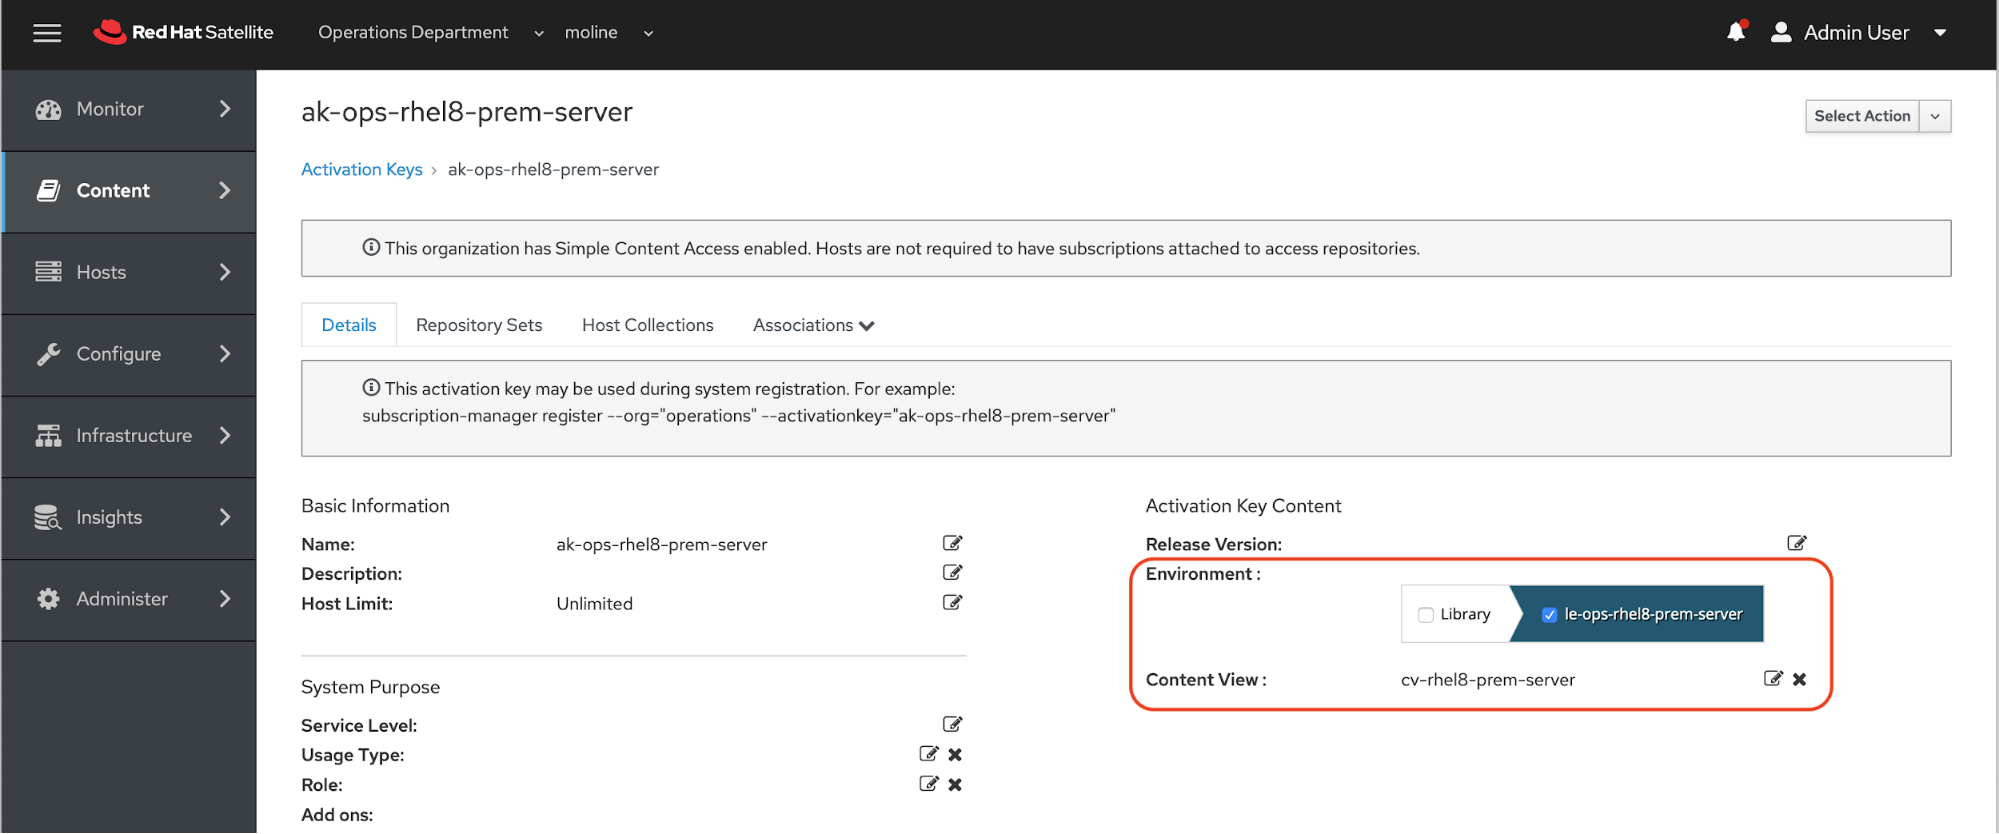Expand the Associations dropdown tab
The height and width of the screenshot is (834, 1999).
[x=813, y=325]
